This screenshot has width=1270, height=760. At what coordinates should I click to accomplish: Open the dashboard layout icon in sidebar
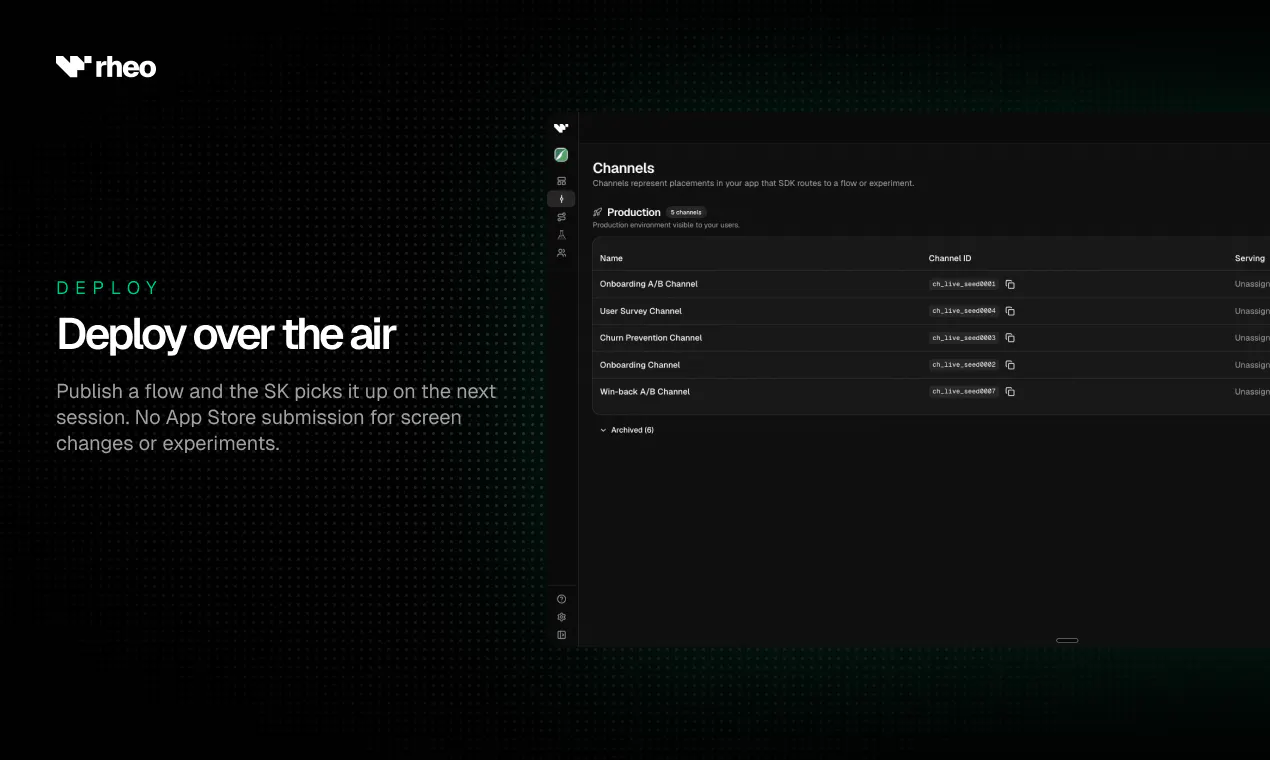[561, 181]
